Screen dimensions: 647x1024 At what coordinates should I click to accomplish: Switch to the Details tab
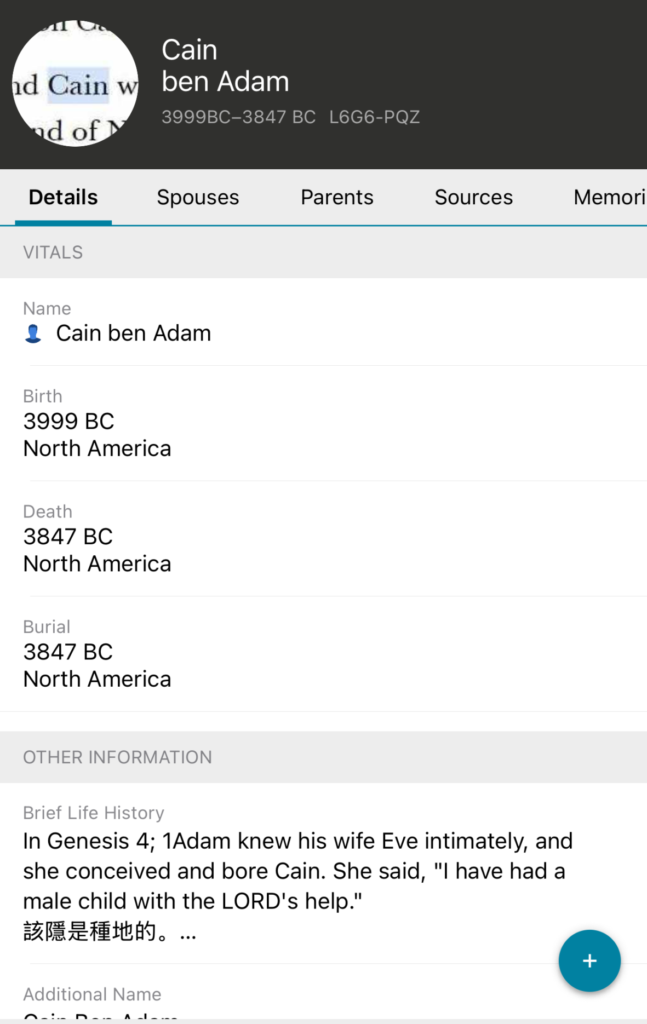pos(63,197)
